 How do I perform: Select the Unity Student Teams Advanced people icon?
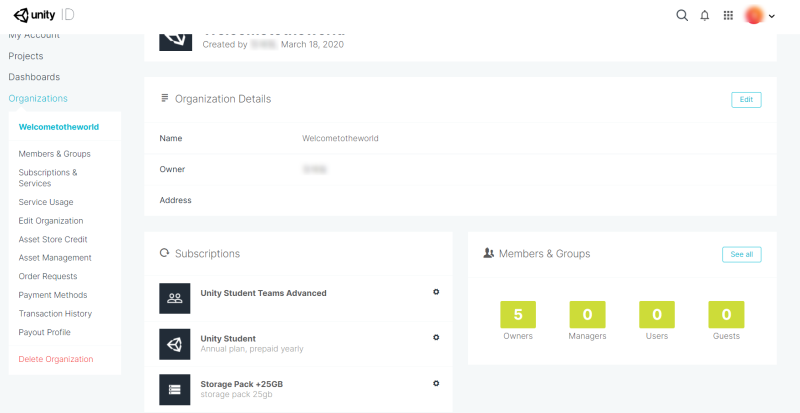174,299
